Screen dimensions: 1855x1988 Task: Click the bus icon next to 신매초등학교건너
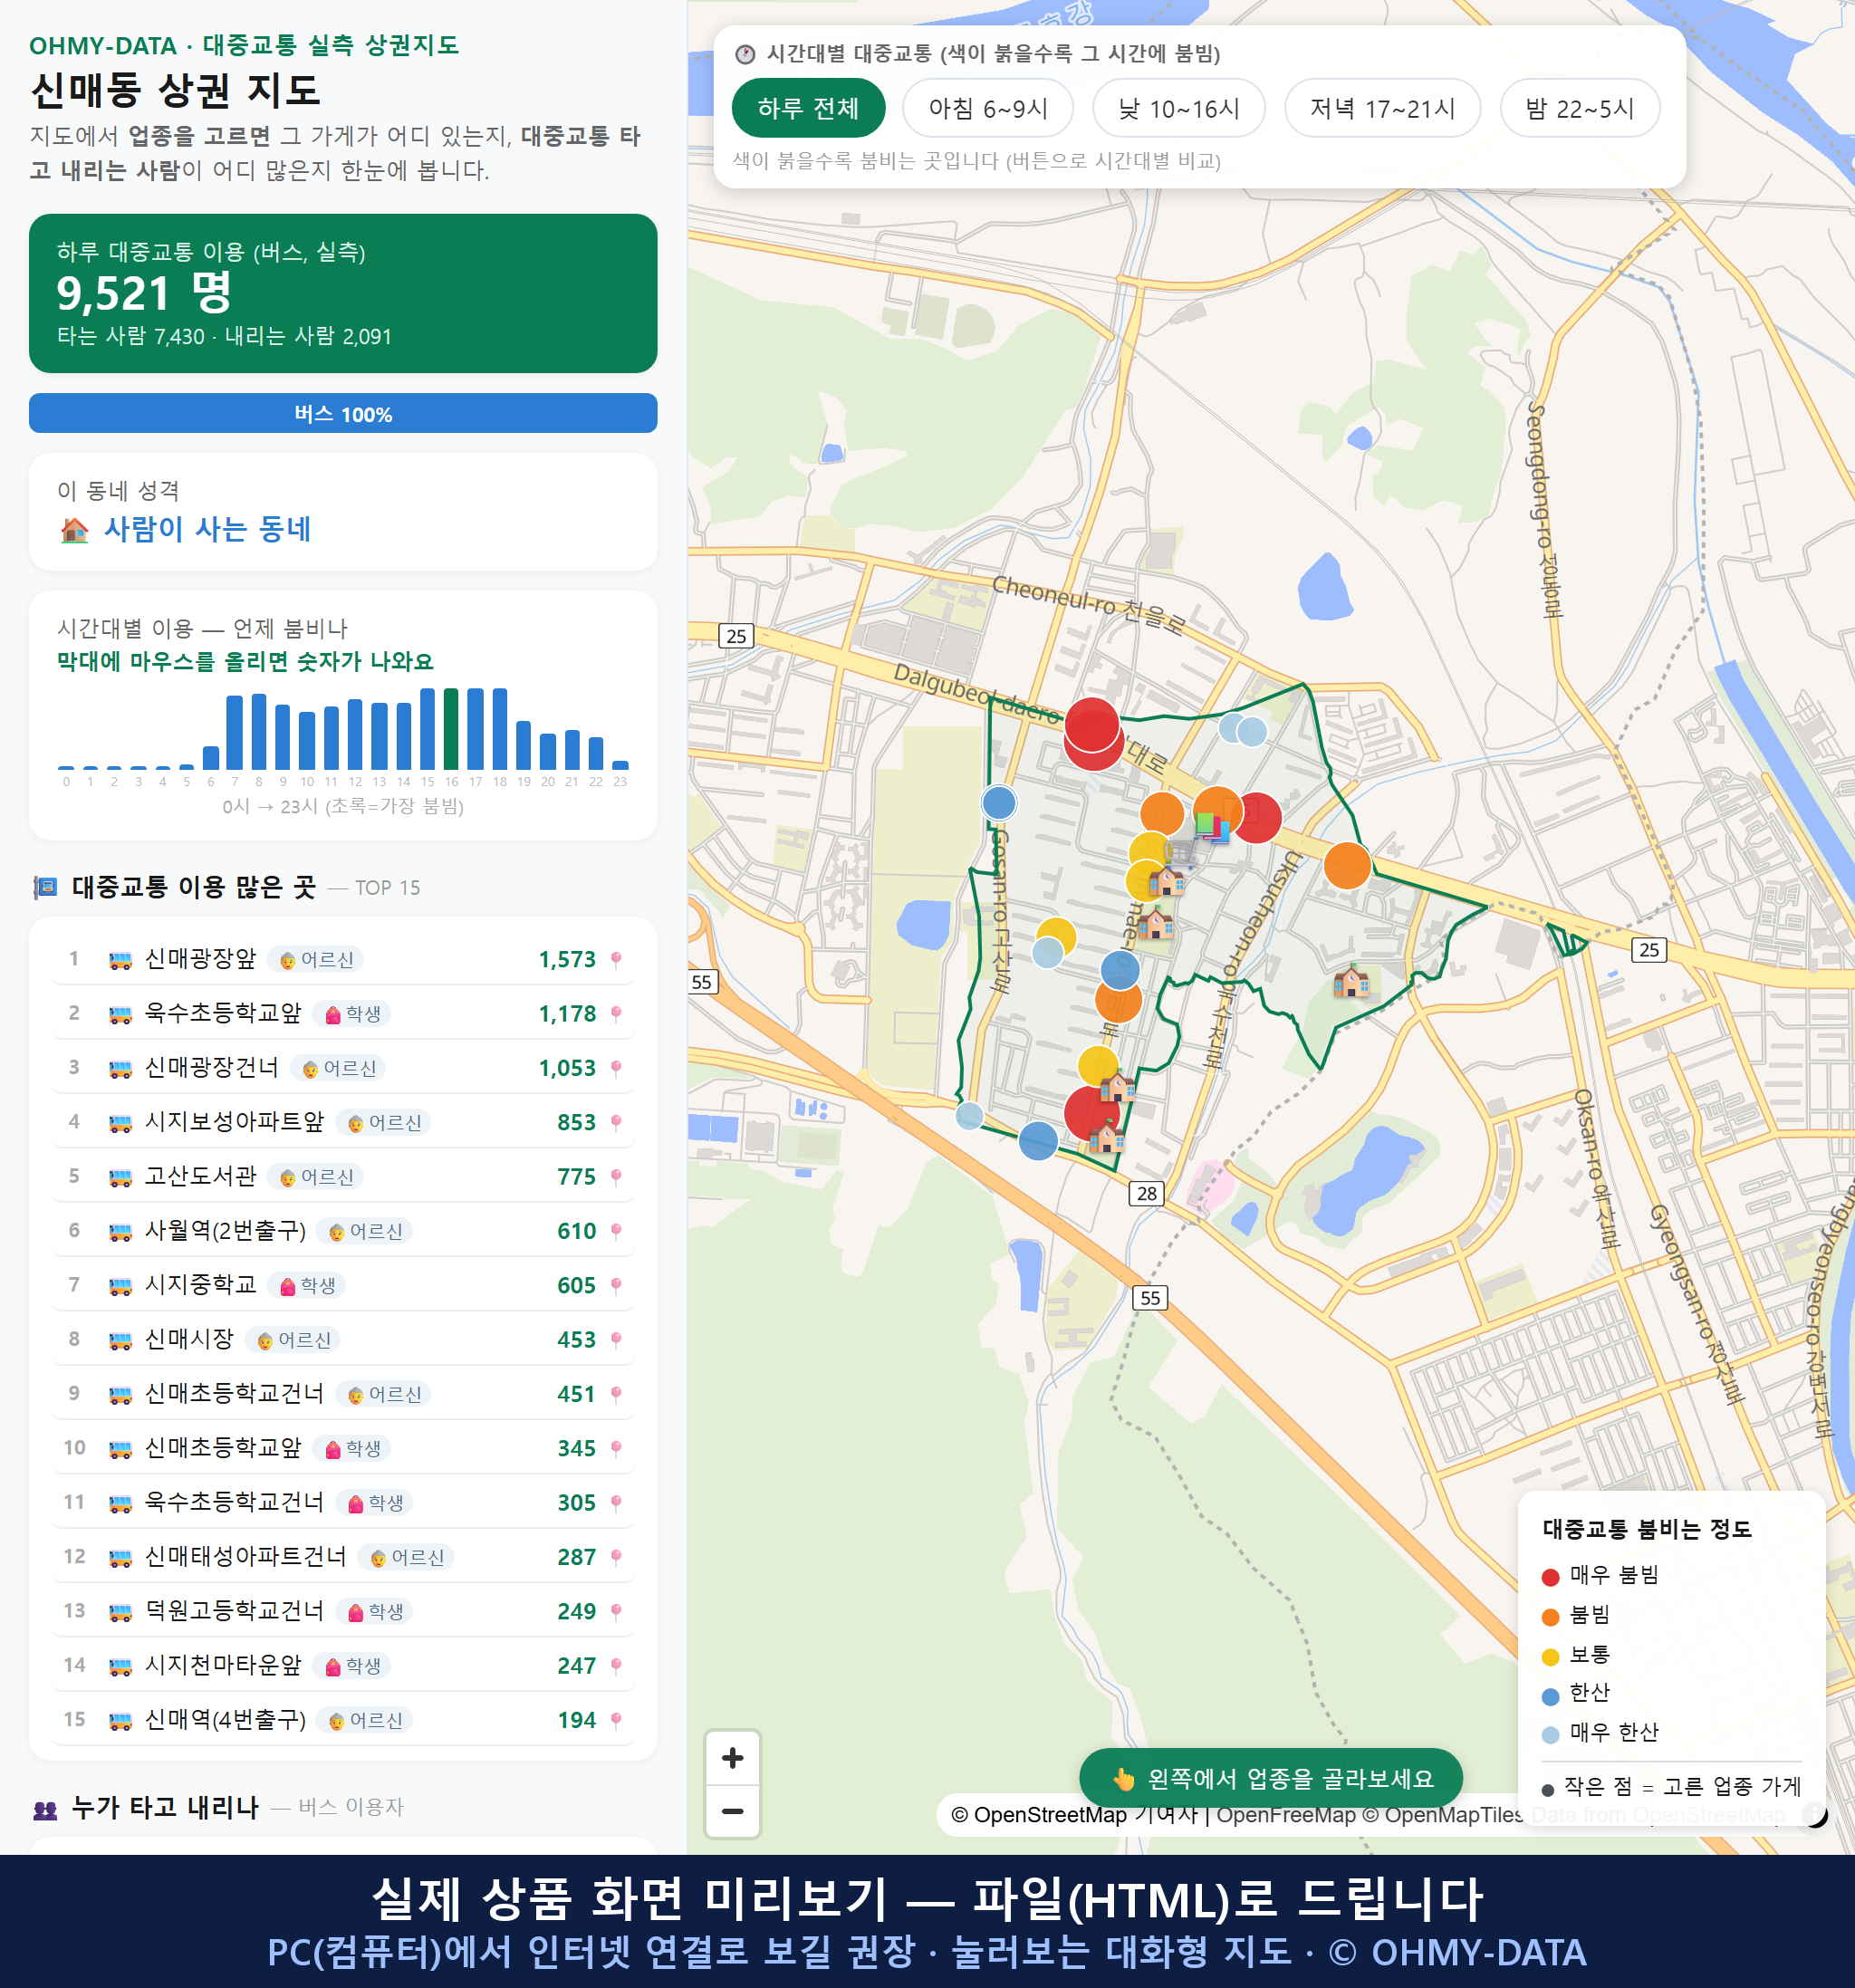(x=120, y=1395)
